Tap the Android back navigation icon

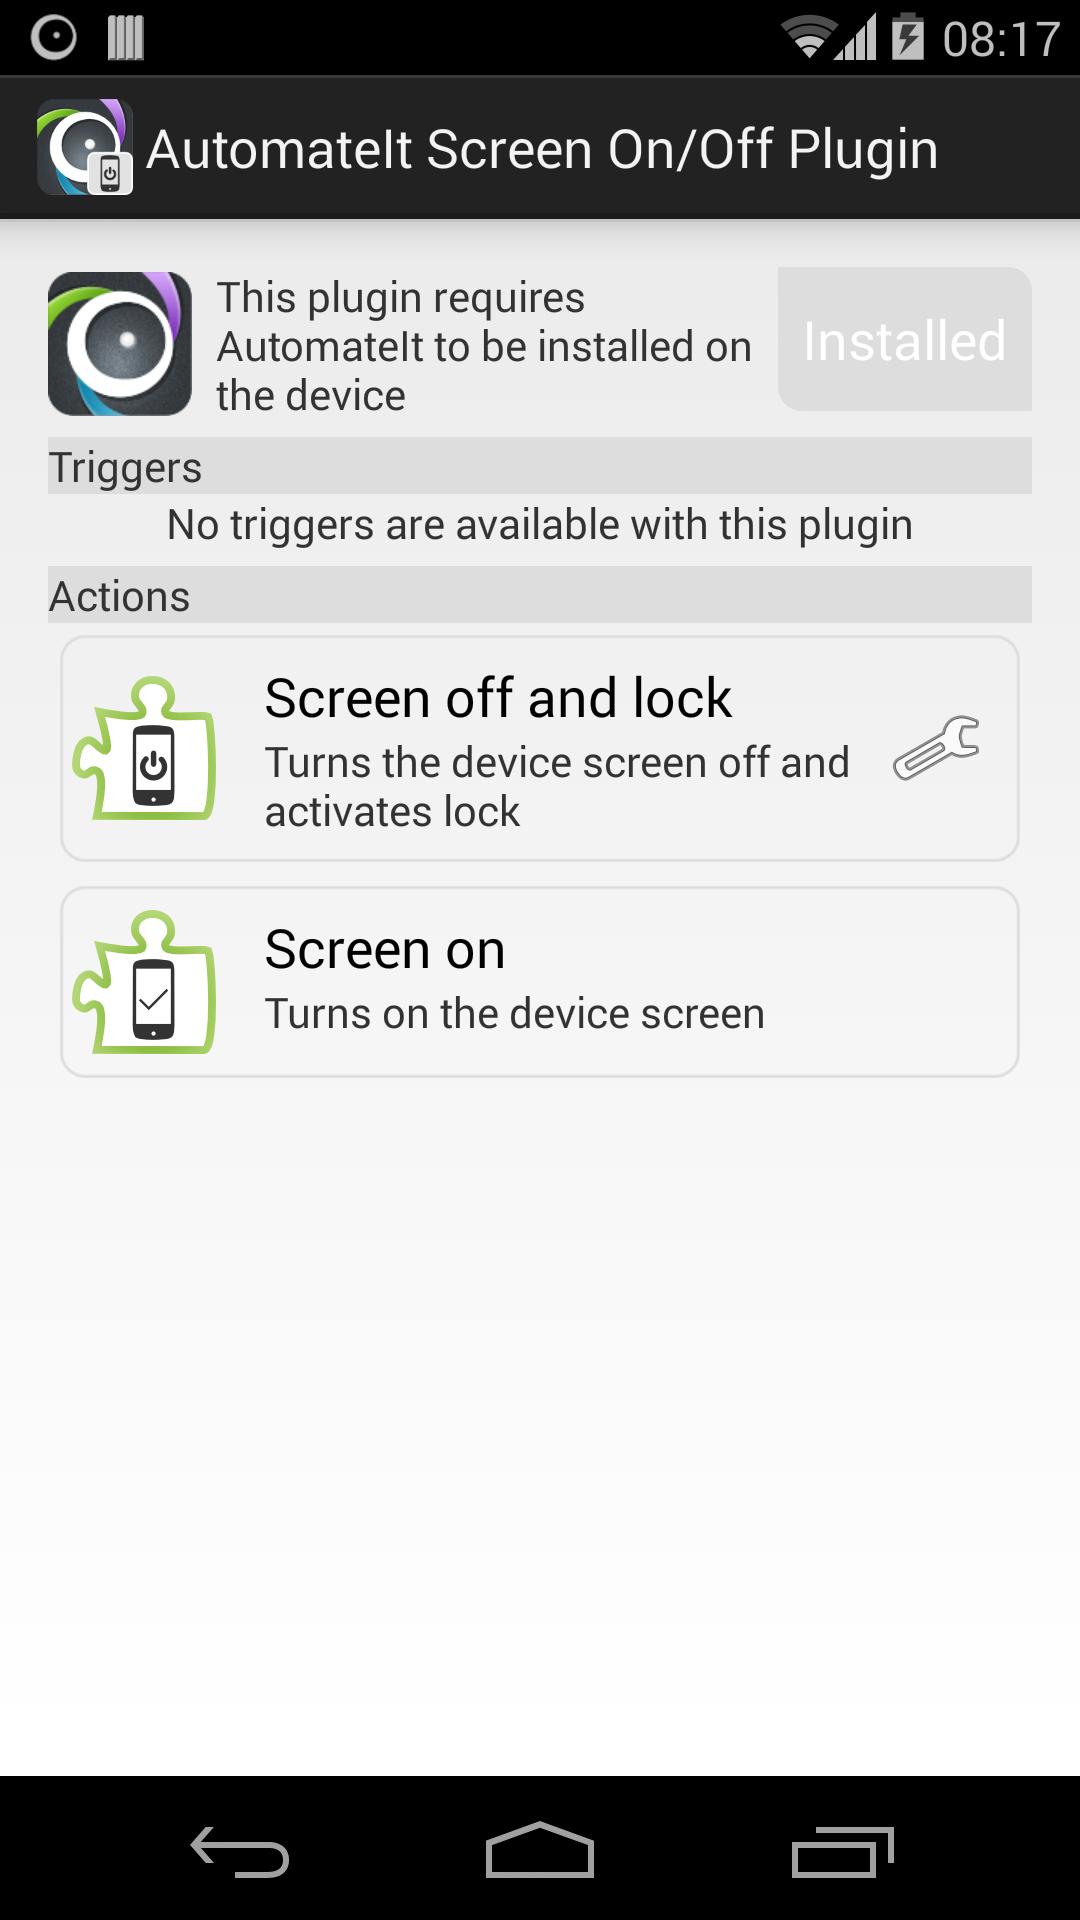[x=240, y=1851]
